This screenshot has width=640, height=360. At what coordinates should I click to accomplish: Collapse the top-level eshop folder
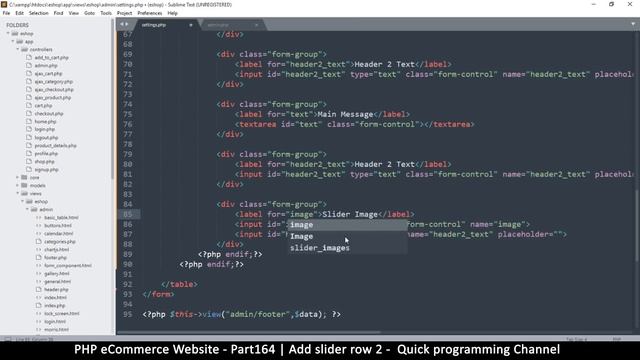(8, 33)
